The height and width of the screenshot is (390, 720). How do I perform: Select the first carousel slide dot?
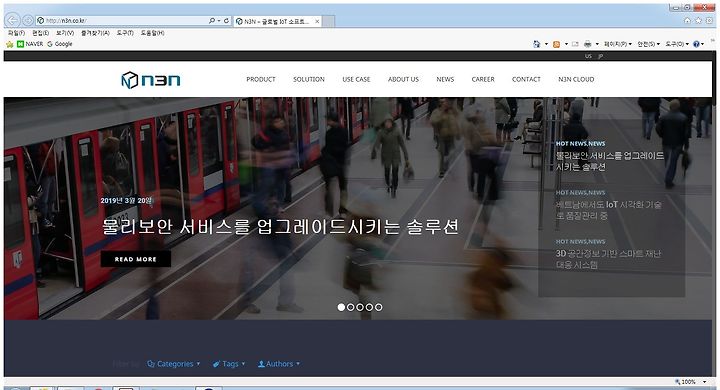[x=341, y=307]
